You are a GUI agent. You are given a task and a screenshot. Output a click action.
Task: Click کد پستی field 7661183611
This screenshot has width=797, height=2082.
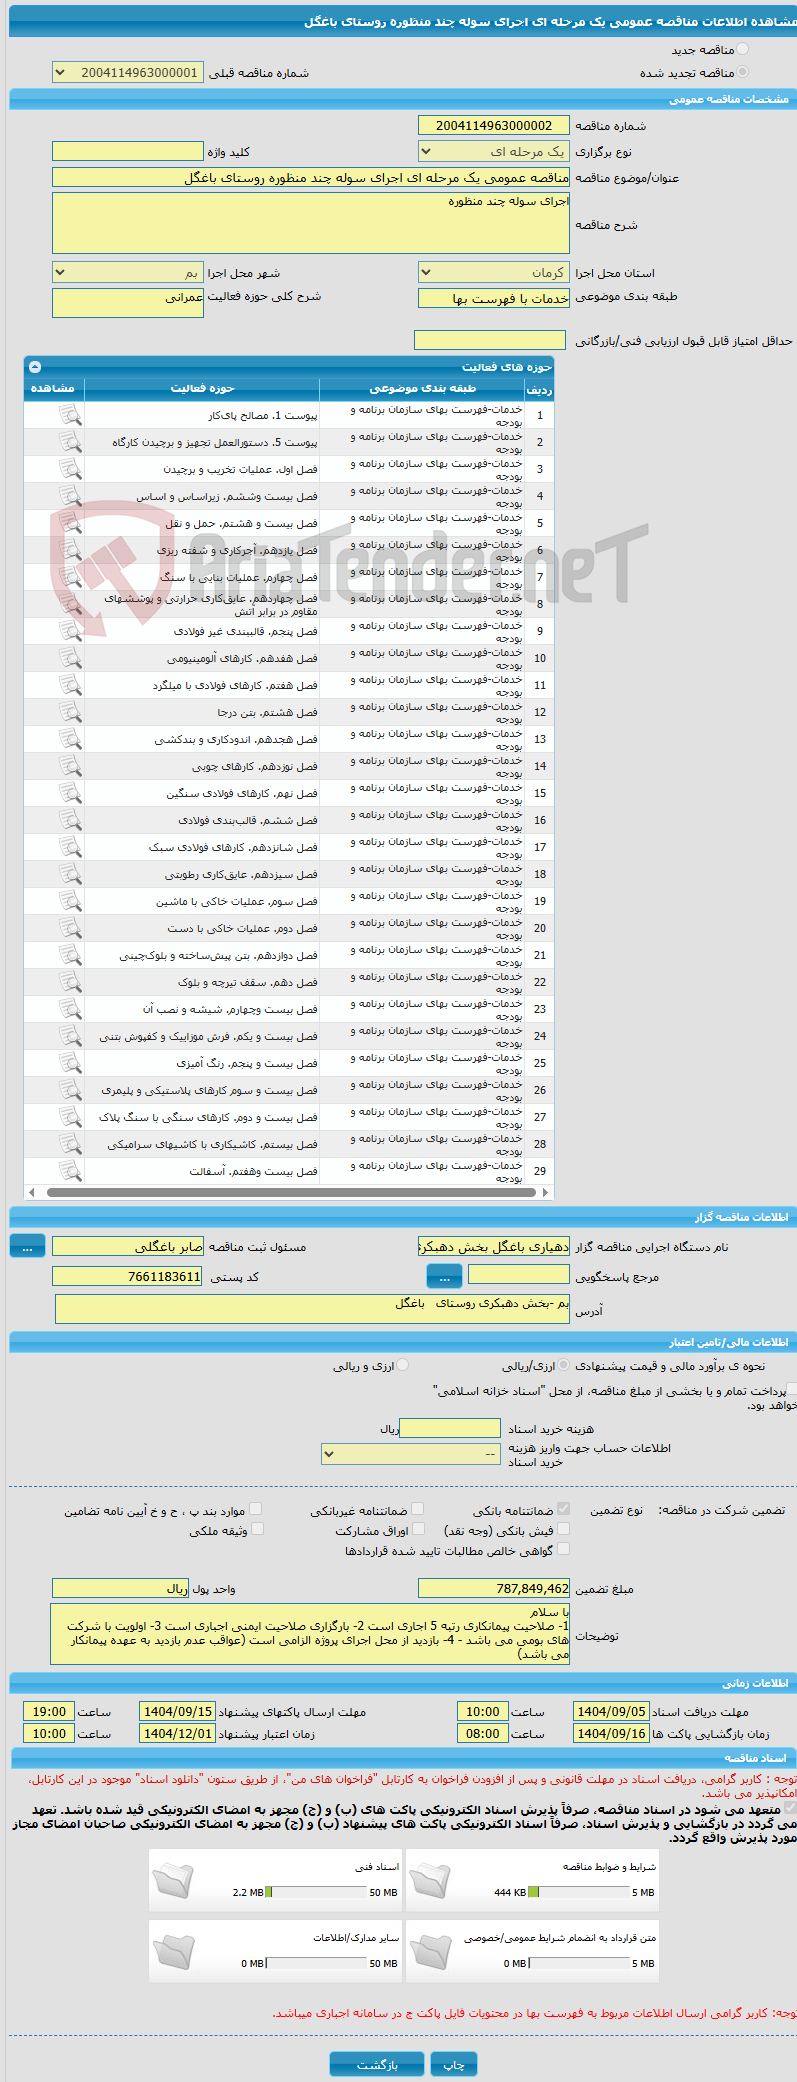click(x=127, y=1276)
